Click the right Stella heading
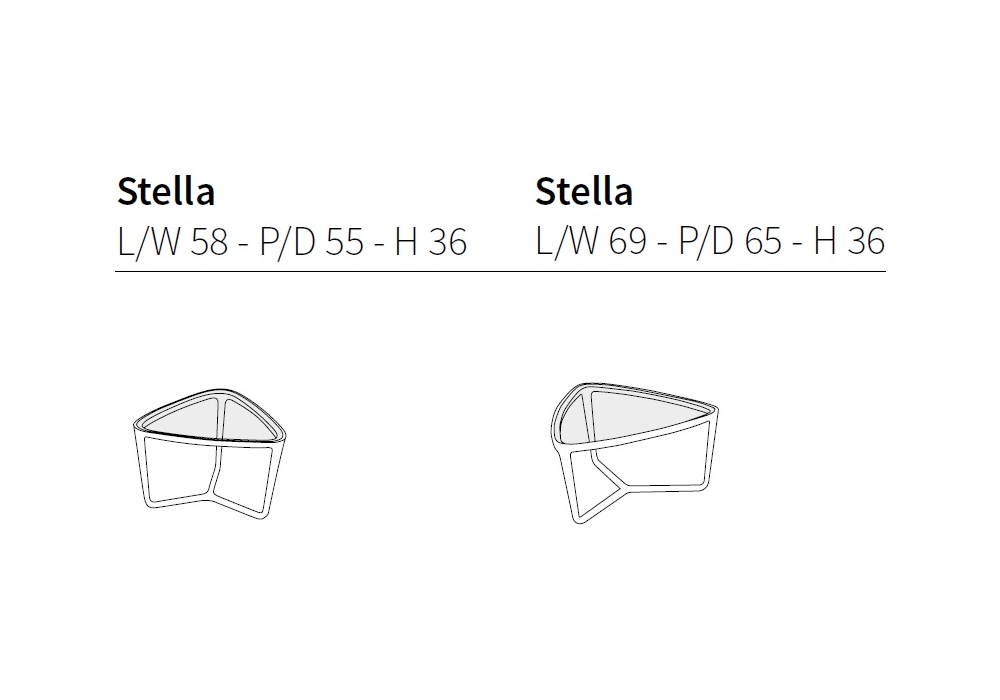 tap(584, 190)
